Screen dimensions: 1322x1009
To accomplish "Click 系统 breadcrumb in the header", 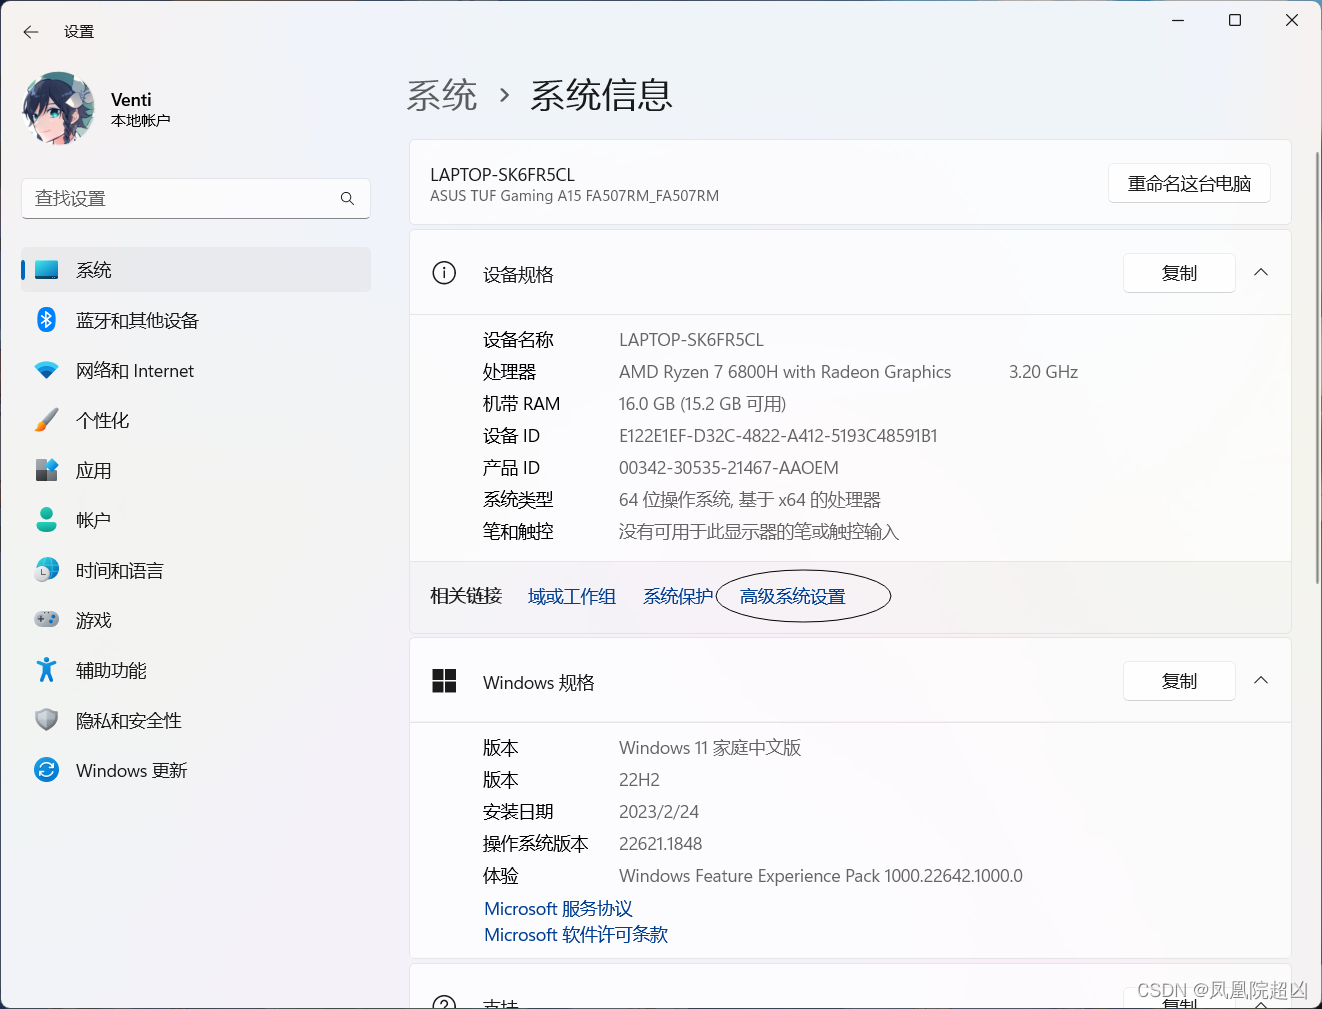I will pos(442,95).
